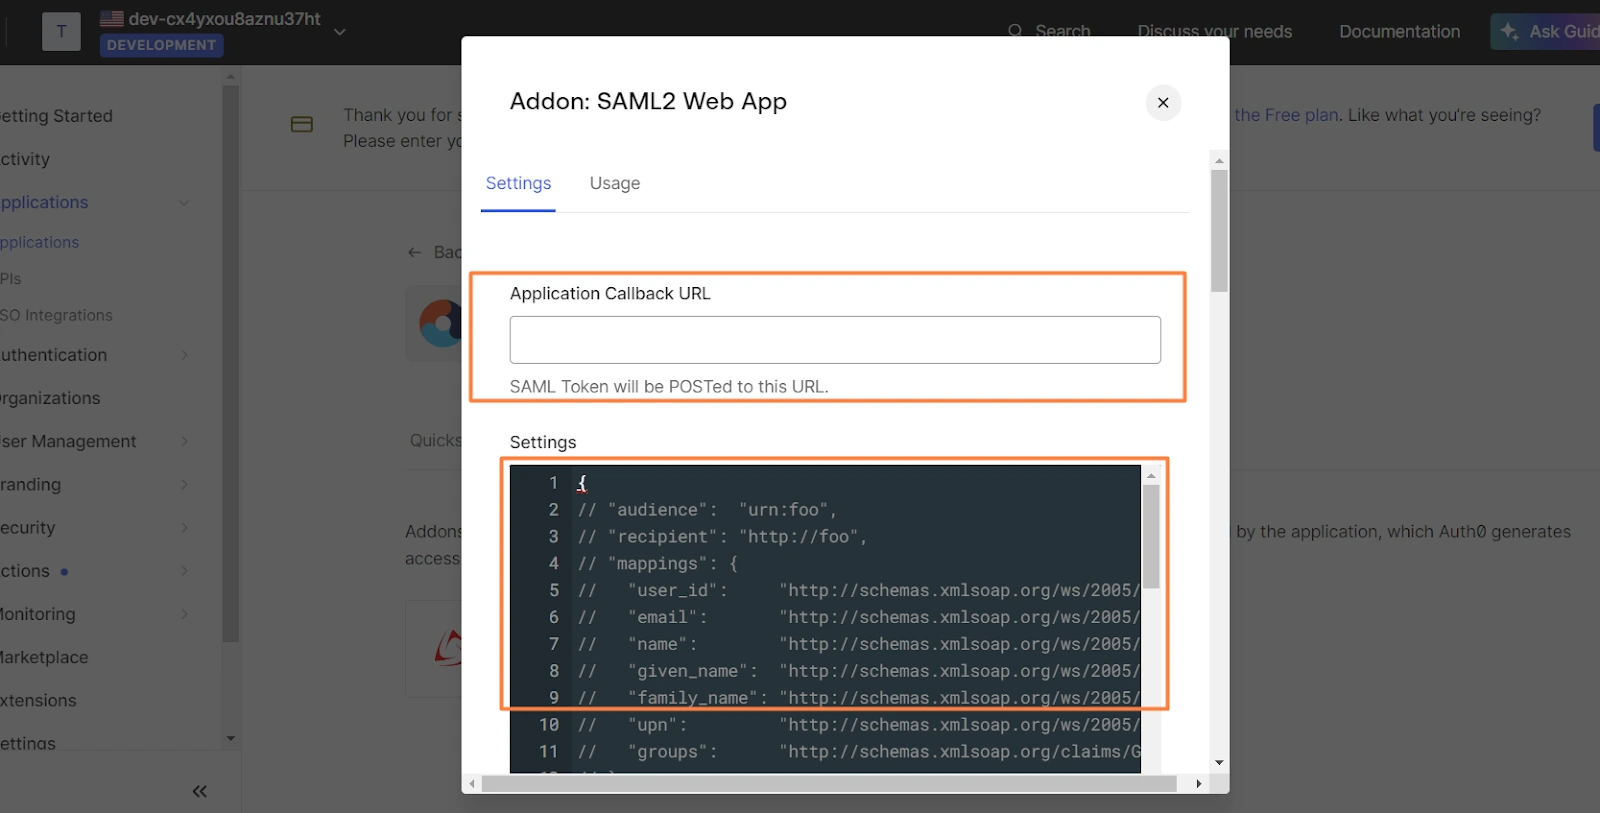Open Getting Started in sidebar
This screenshot has height=813, width=1600.
pos(56,116)
